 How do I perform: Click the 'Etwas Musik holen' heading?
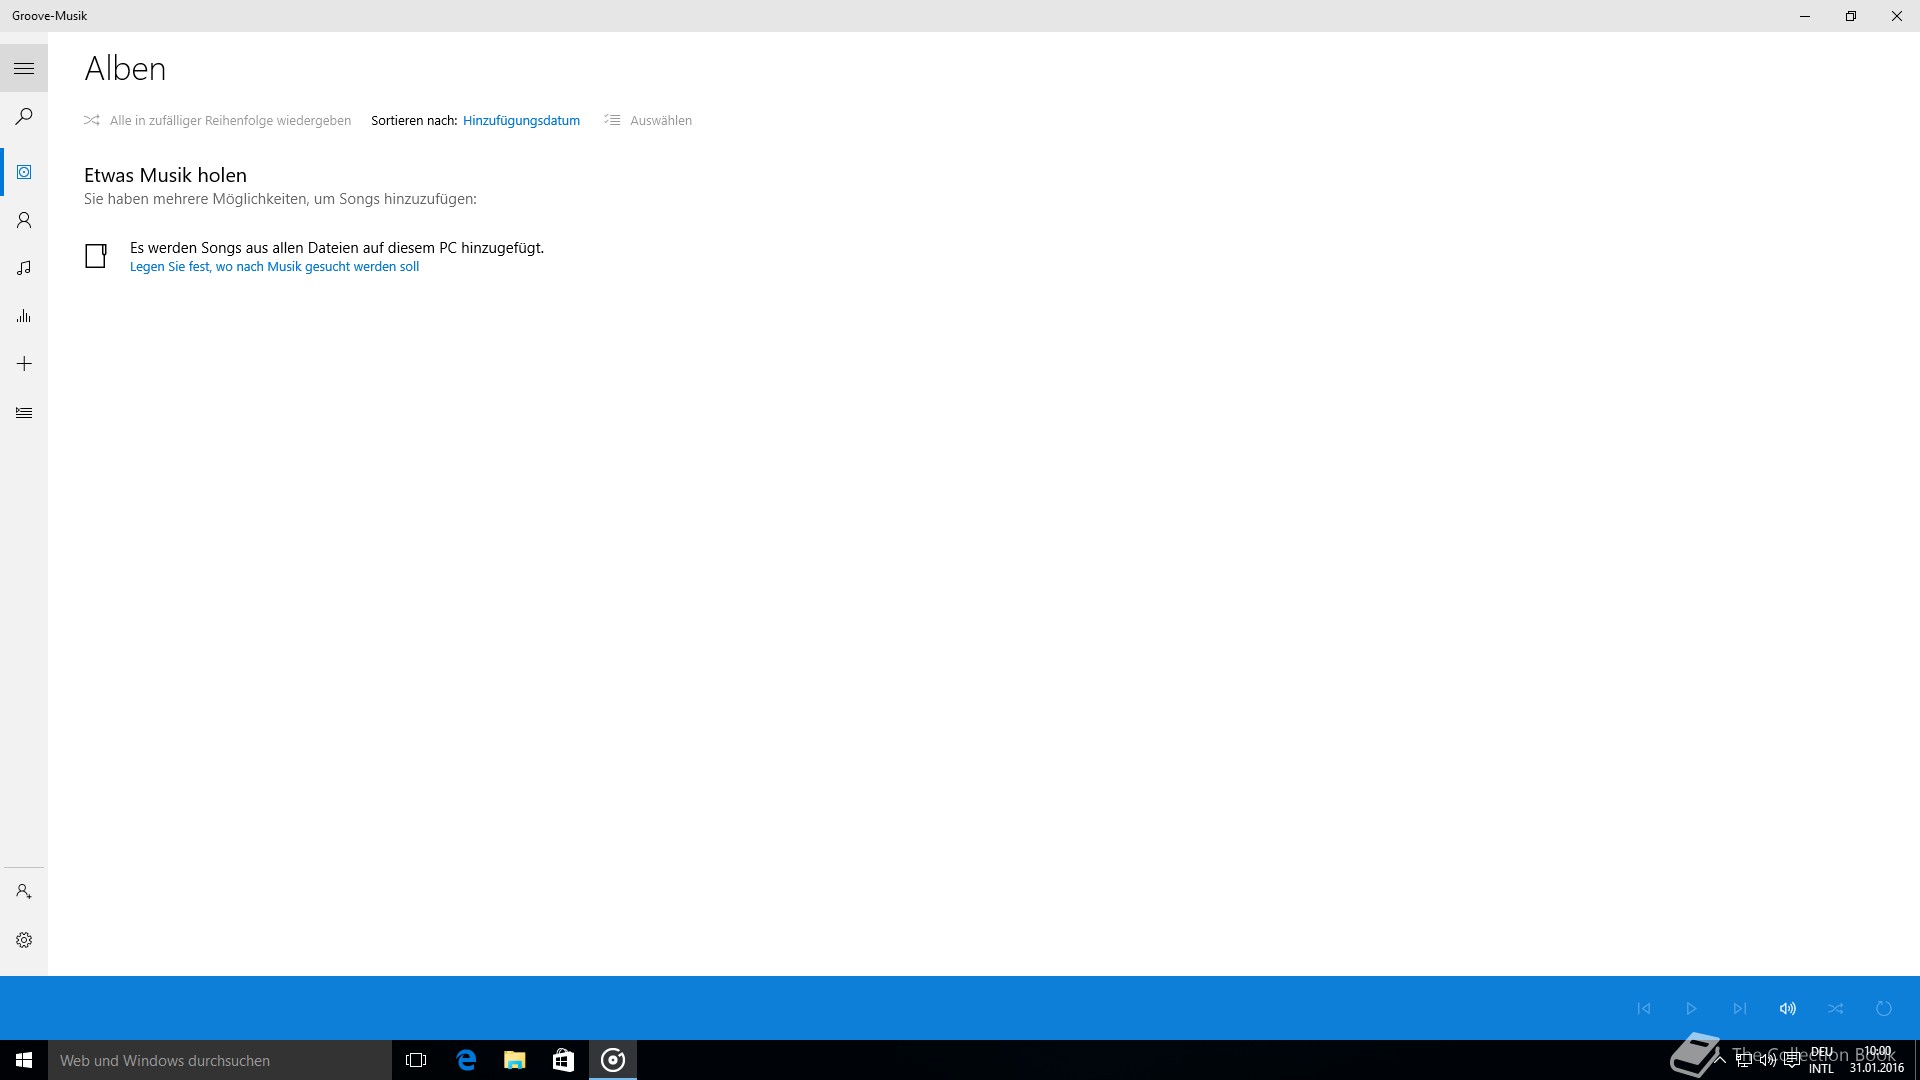[165, 175]
